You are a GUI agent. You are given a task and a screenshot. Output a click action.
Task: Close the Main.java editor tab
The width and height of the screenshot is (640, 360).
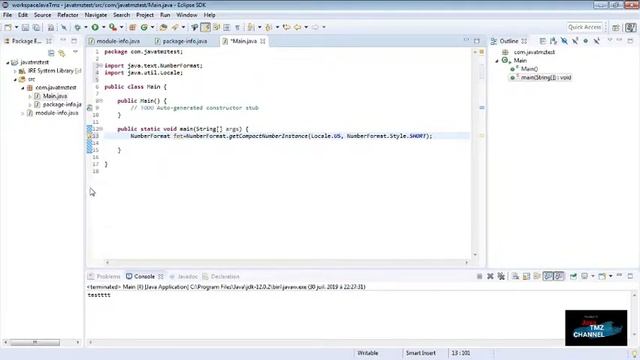pyautogui.click(x=263, y=41)
